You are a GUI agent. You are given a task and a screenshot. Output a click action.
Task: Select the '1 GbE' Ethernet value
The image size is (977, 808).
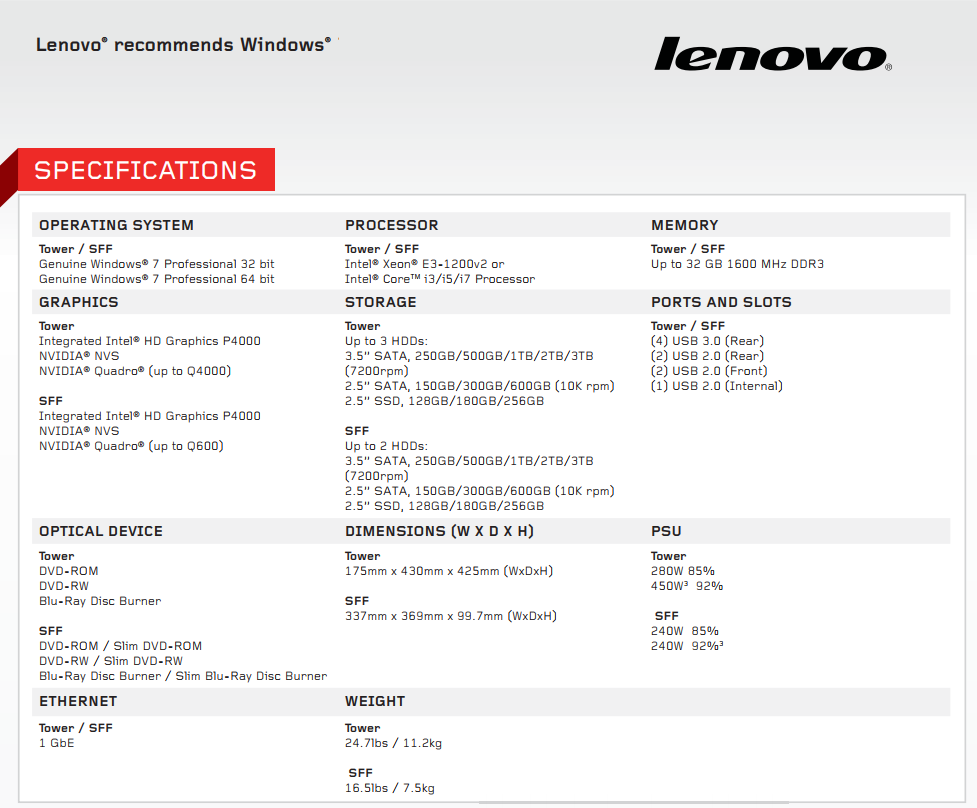pos(57,743)
